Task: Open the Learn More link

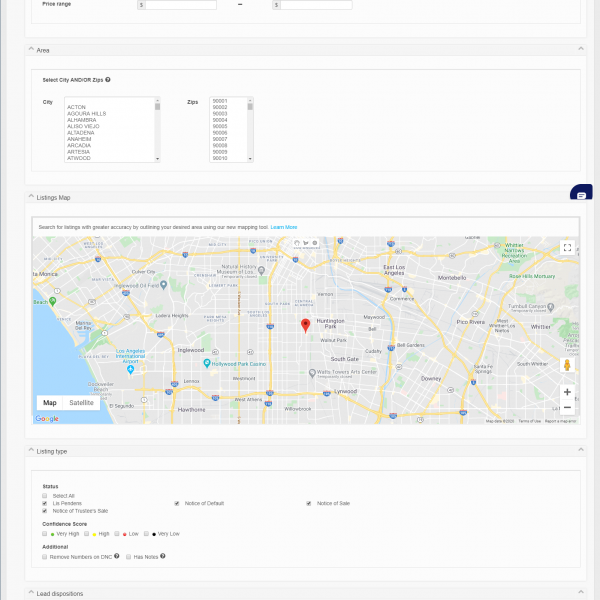Action: (284, 227)
